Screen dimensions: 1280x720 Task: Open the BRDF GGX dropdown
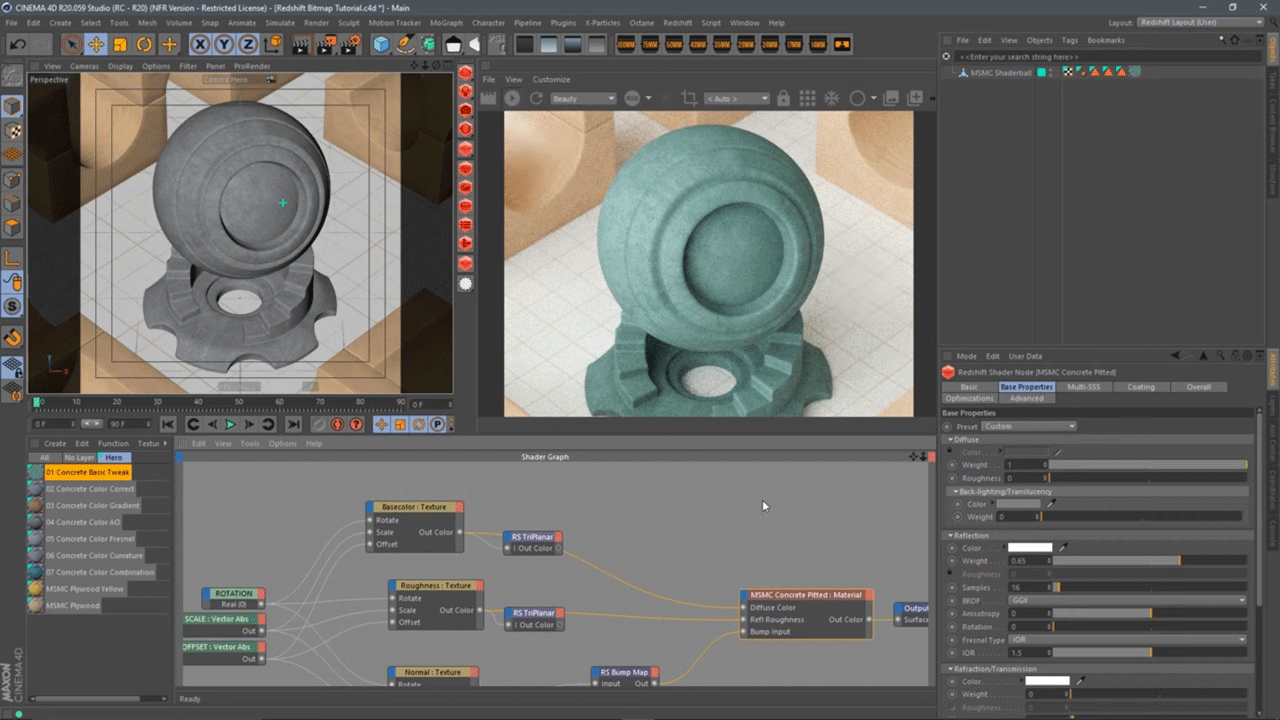pos(1127,600)
